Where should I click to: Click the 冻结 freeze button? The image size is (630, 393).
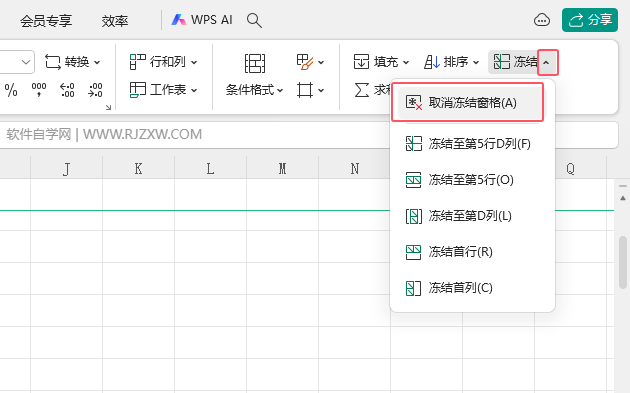tap(514, 62)
